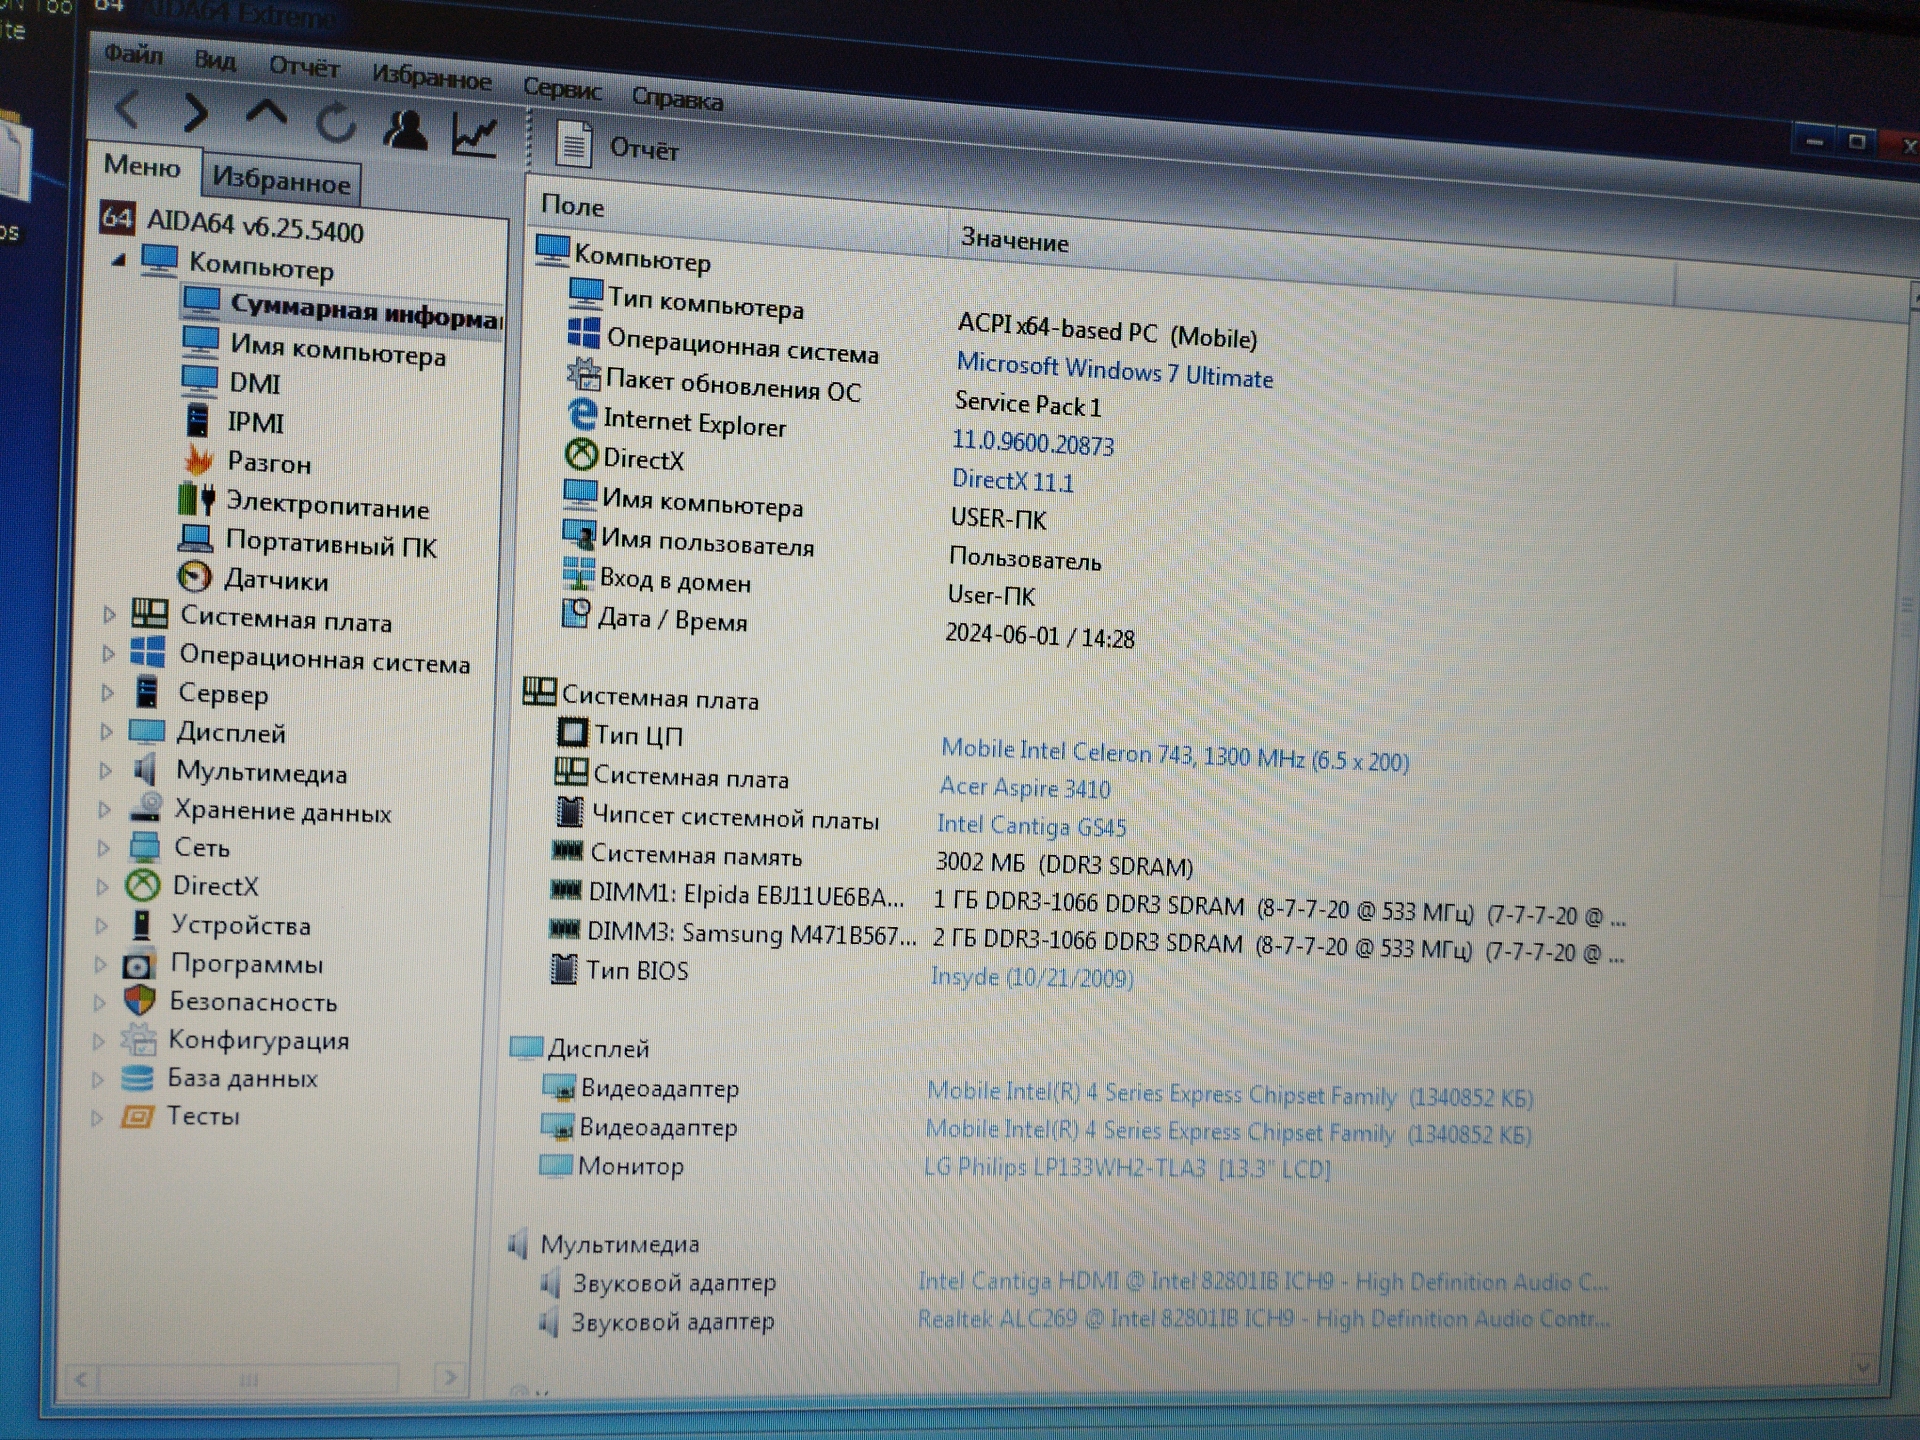The image size is (1920, 1440).
Task: Click the Тип ЦП processor icon
Action: tap(572, 733)
